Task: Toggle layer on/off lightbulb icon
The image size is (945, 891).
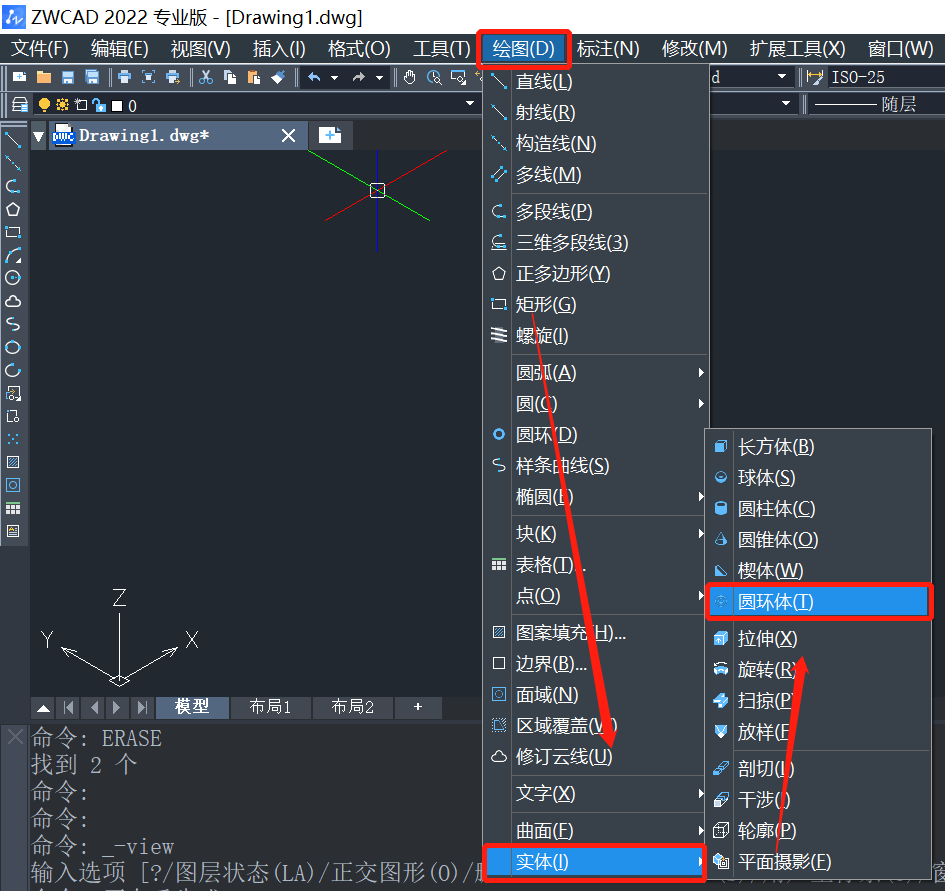Action: pos(44,105)
